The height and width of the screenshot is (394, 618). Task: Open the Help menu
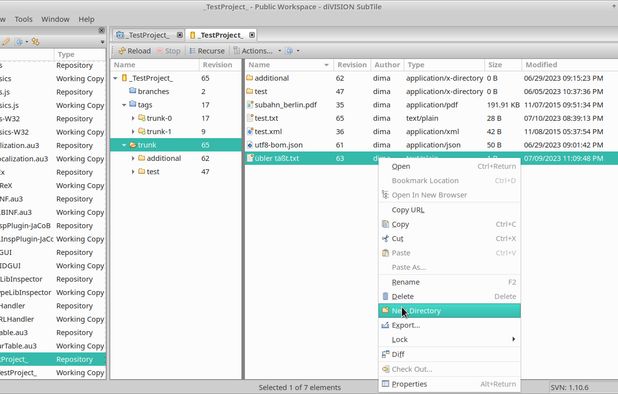[86, 19]
